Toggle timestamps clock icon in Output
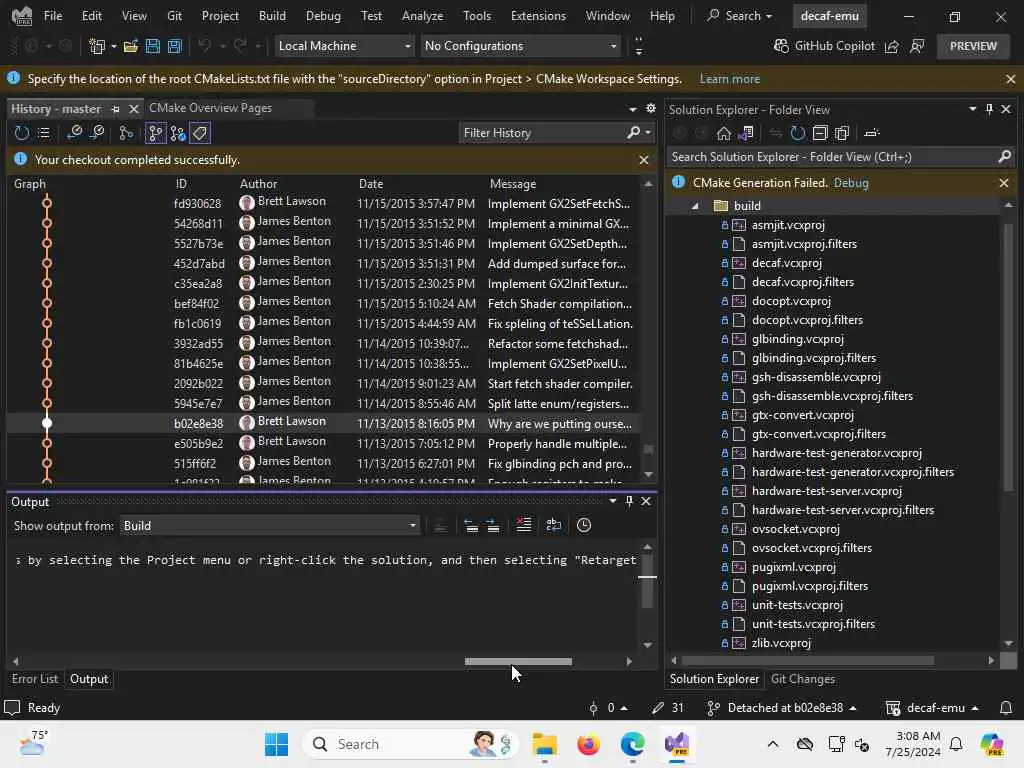Image resolution: width=1024 pixels, height=768 pixels. 584,525
